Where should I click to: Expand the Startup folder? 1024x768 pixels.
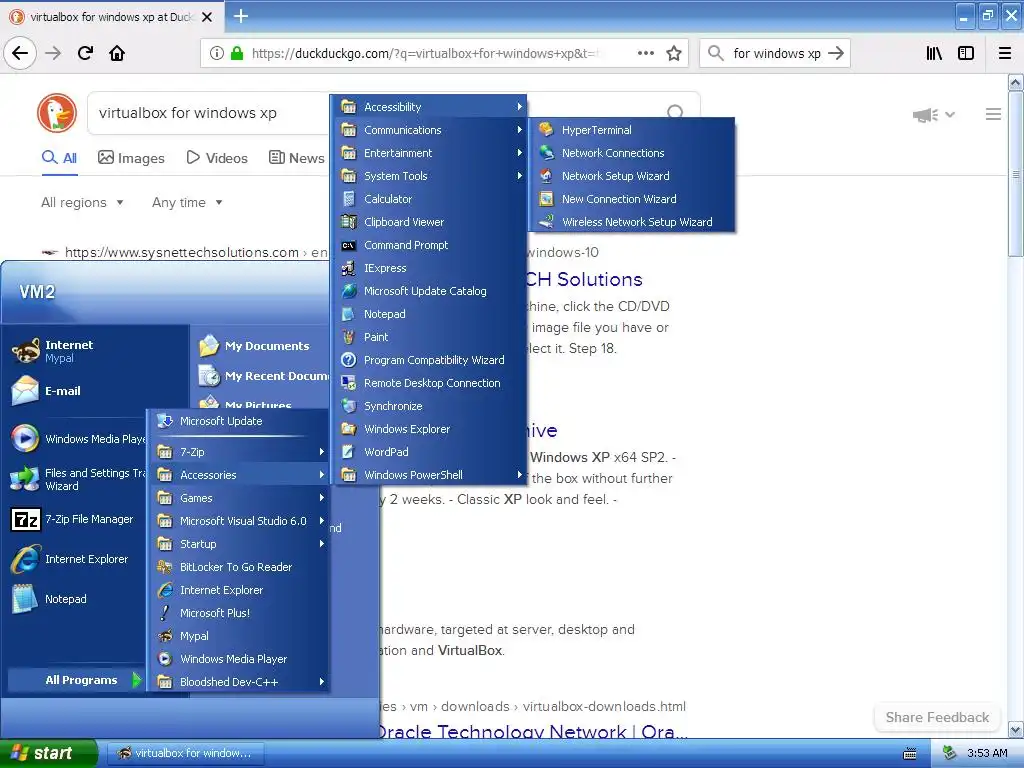pyautogui.click(x=239, y=544)
